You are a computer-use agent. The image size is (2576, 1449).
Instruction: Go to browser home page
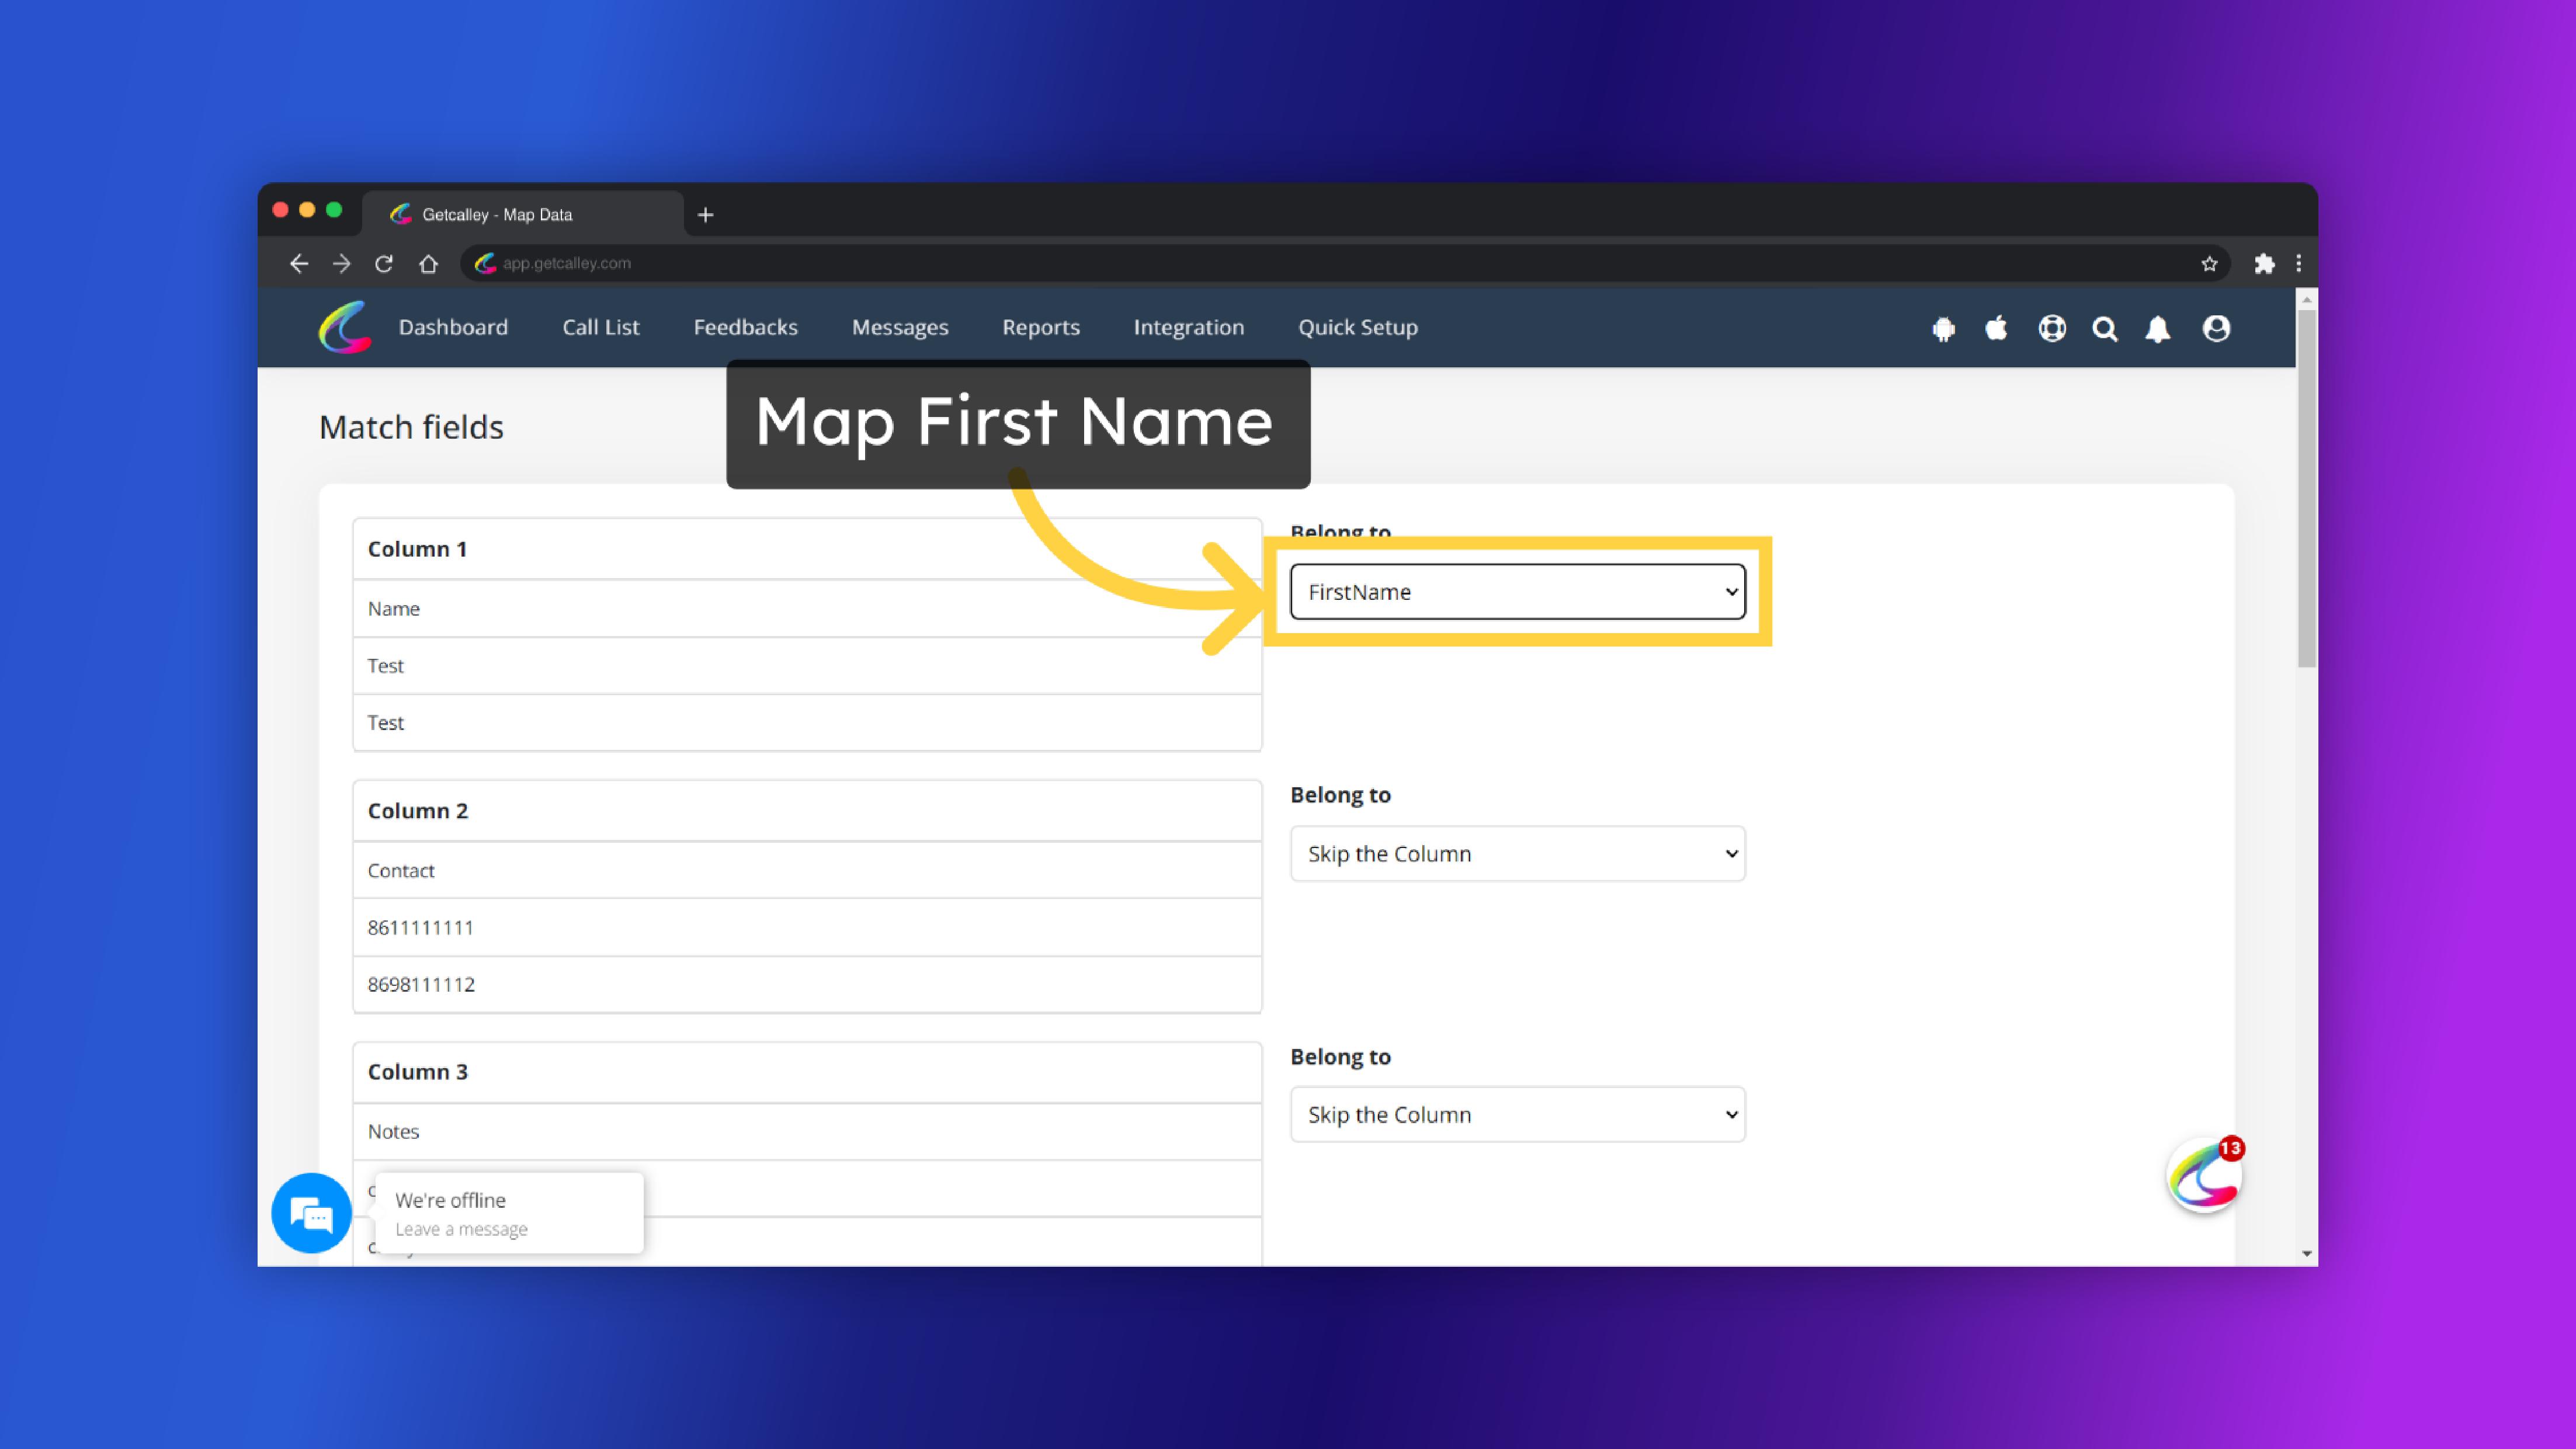[x=428, y=264]
